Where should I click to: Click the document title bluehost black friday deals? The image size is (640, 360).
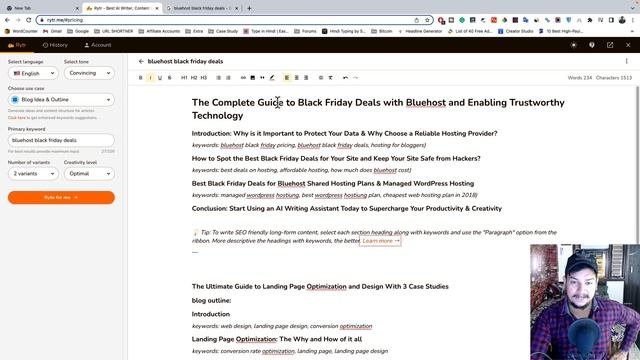coord(185,61)
